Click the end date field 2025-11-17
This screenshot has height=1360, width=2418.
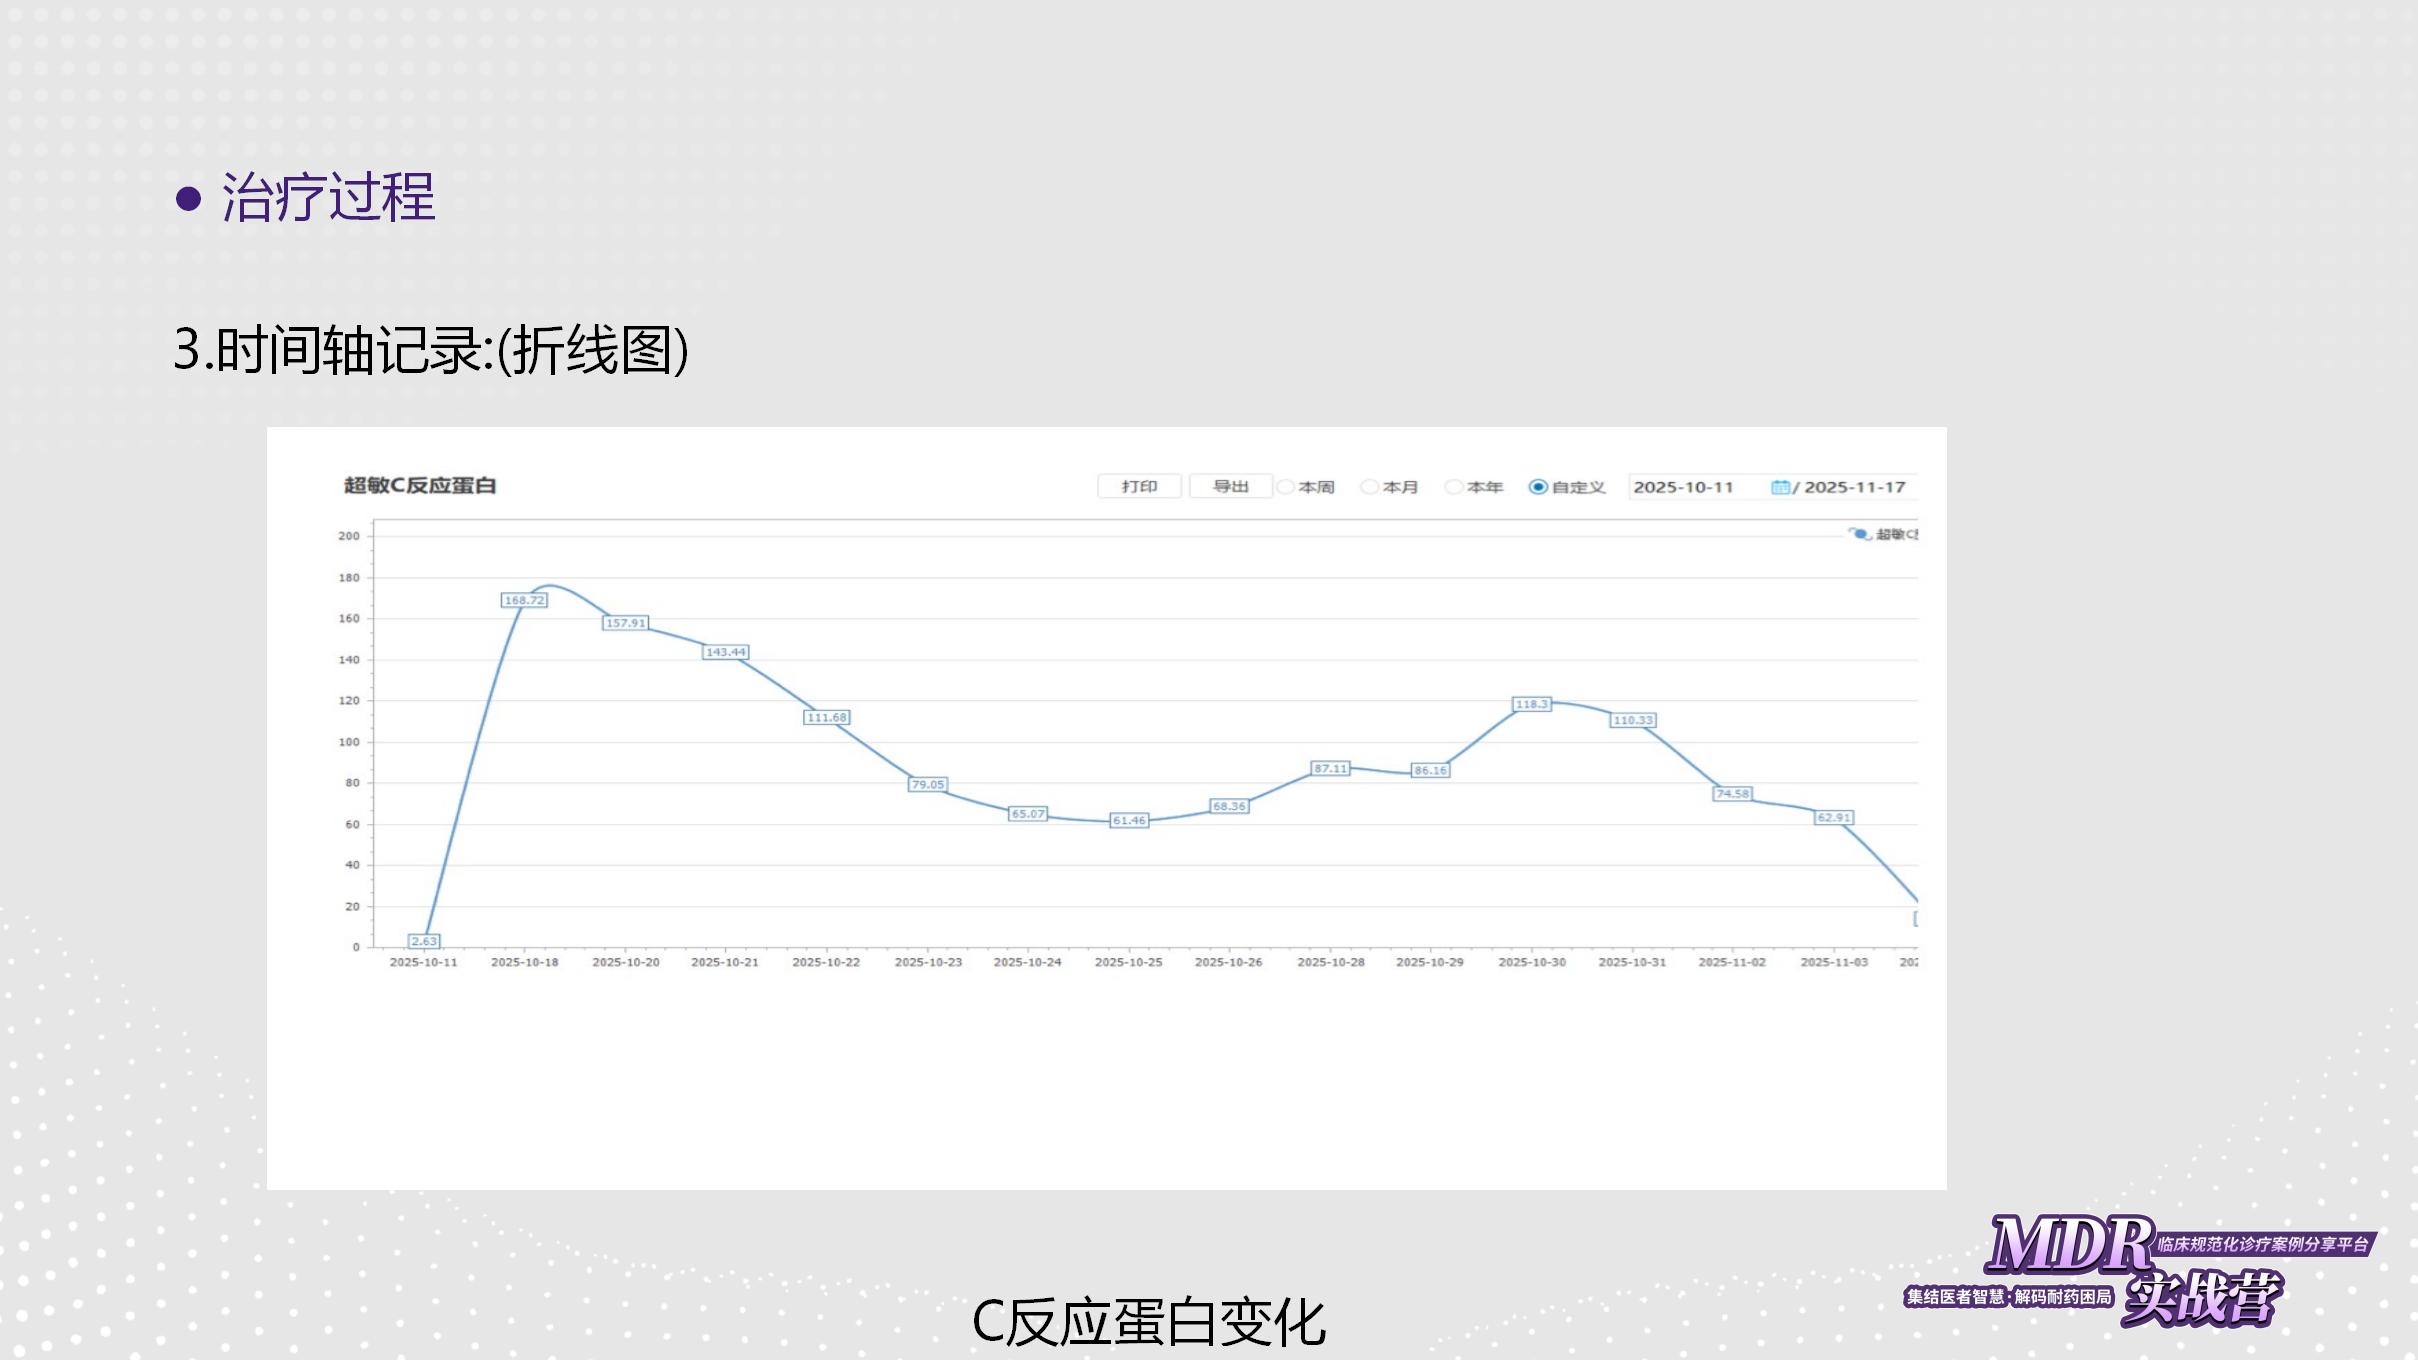[1855, 487]
